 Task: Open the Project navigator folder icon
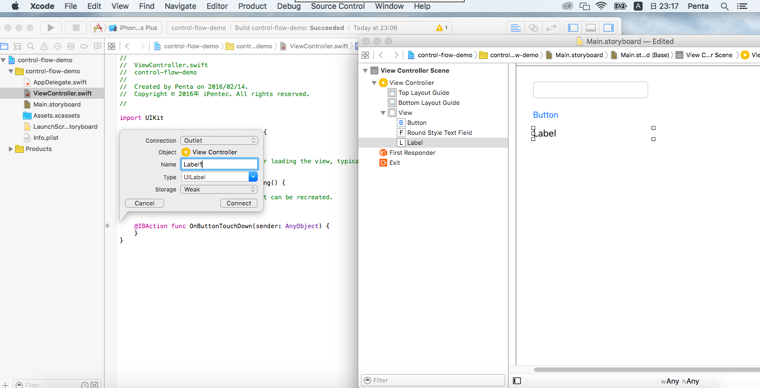coord(4,47)
